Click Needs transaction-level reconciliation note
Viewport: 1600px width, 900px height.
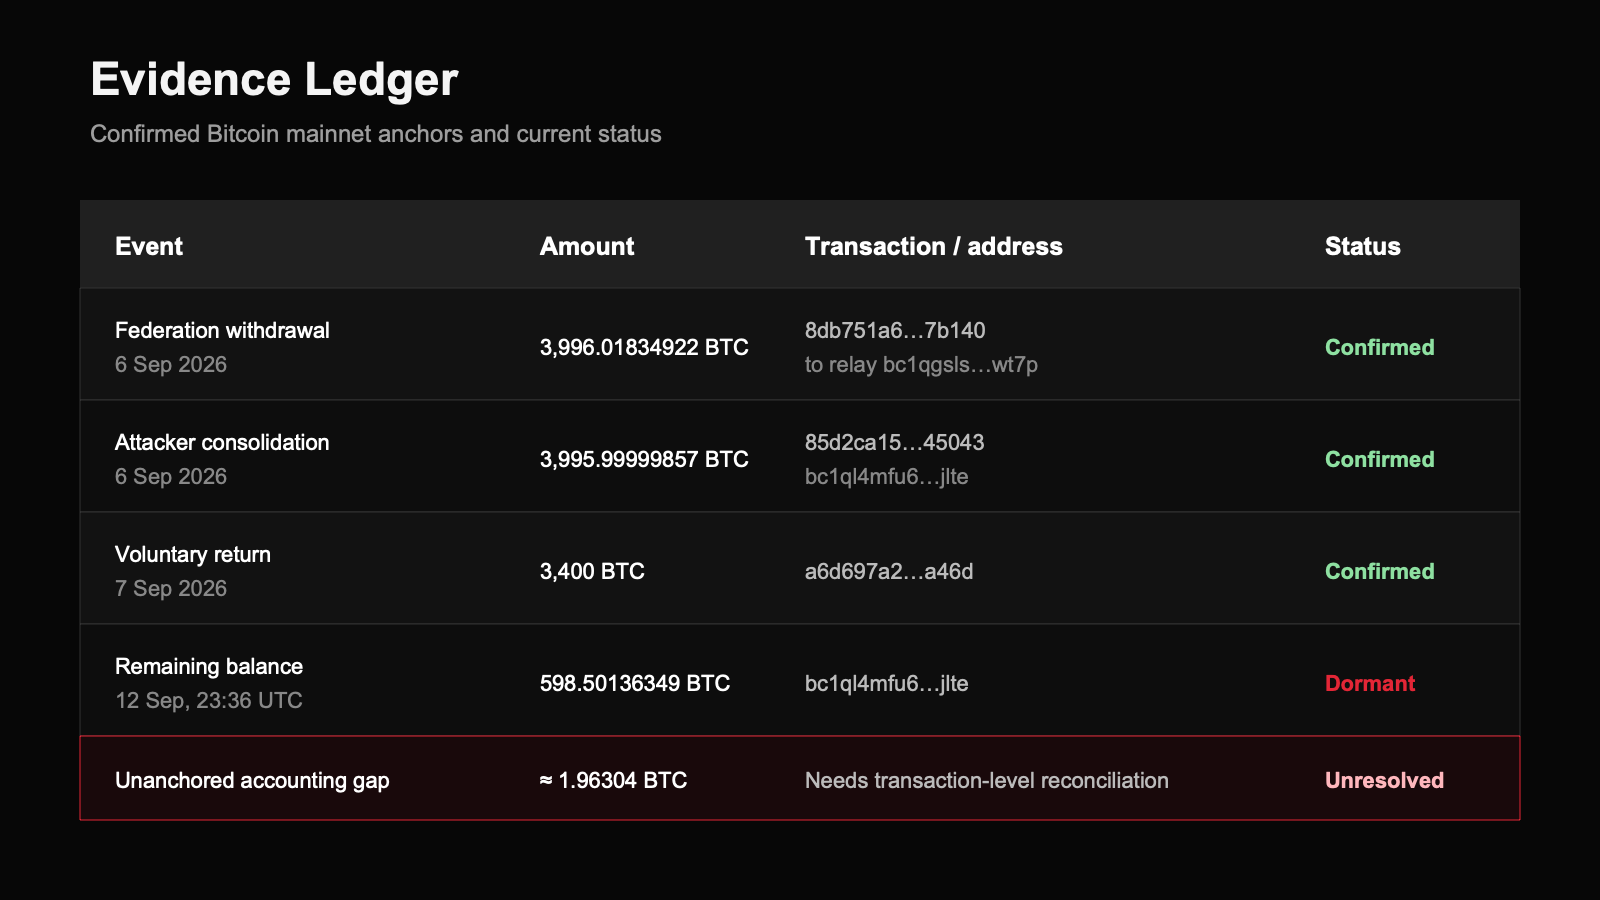[x=987, y=780]
